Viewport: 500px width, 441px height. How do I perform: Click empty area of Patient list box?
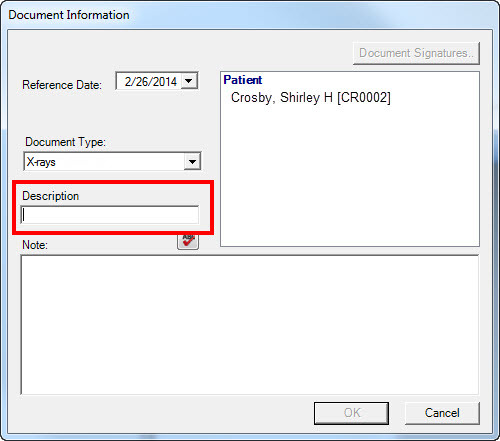pos(350,177)
